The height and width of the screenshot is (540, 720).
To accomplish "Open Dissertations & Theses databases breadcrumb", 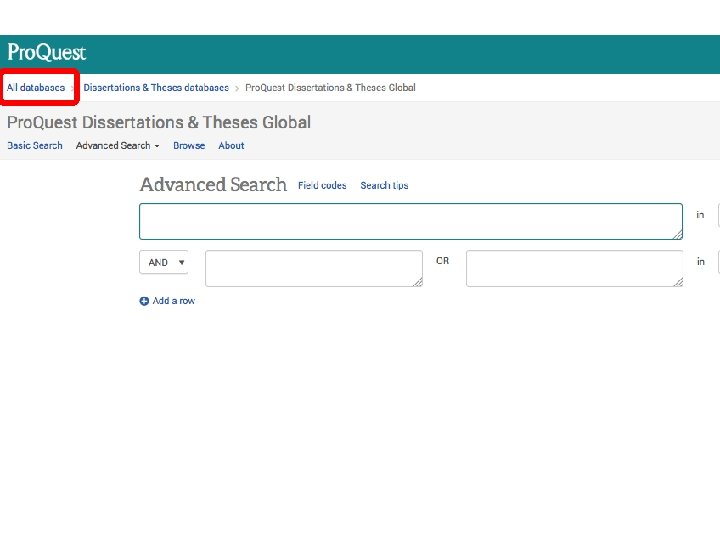I will tap(156, 87).
